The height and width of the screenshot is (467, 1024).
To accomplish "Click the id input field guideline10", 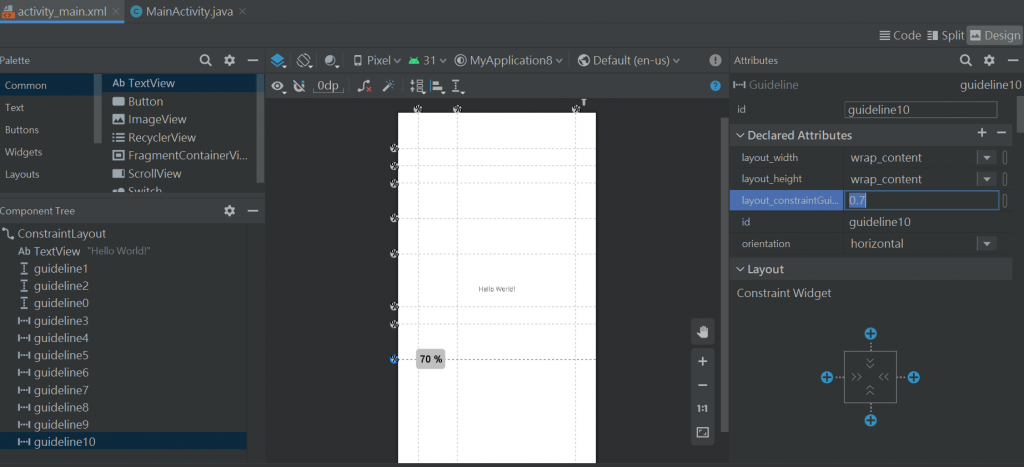I will (921, 110).
